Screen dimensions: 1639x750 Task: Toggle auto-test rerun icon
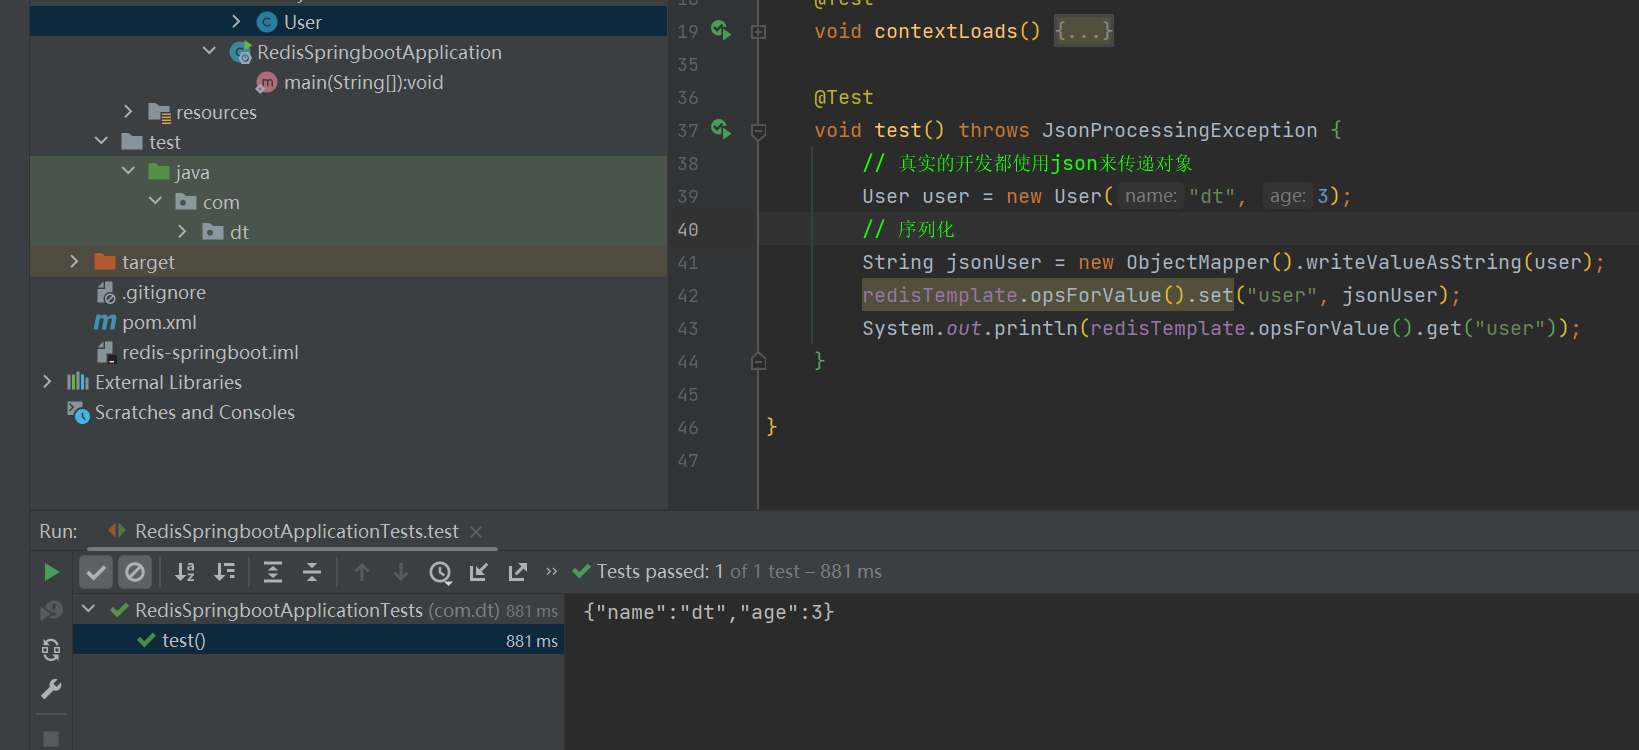[51, 650]
